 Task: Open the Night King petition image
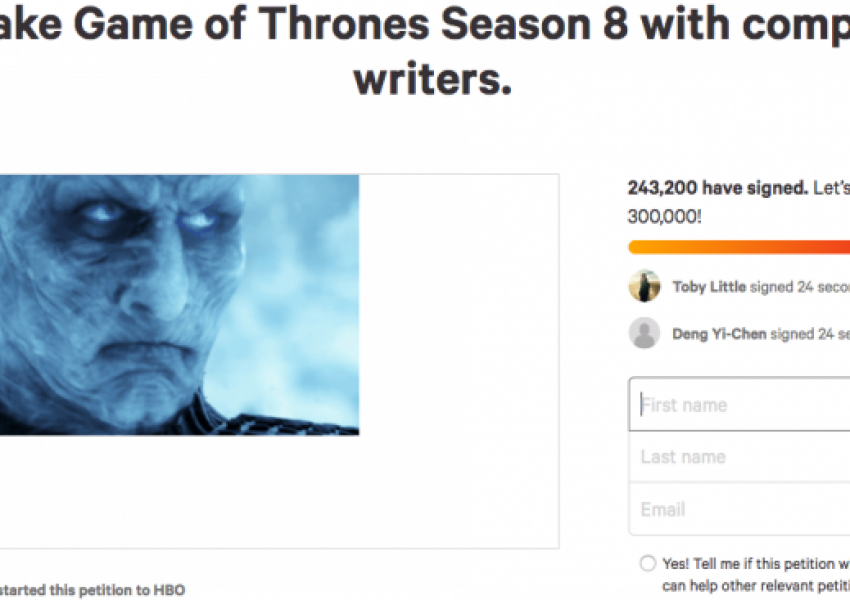[178, 305]
